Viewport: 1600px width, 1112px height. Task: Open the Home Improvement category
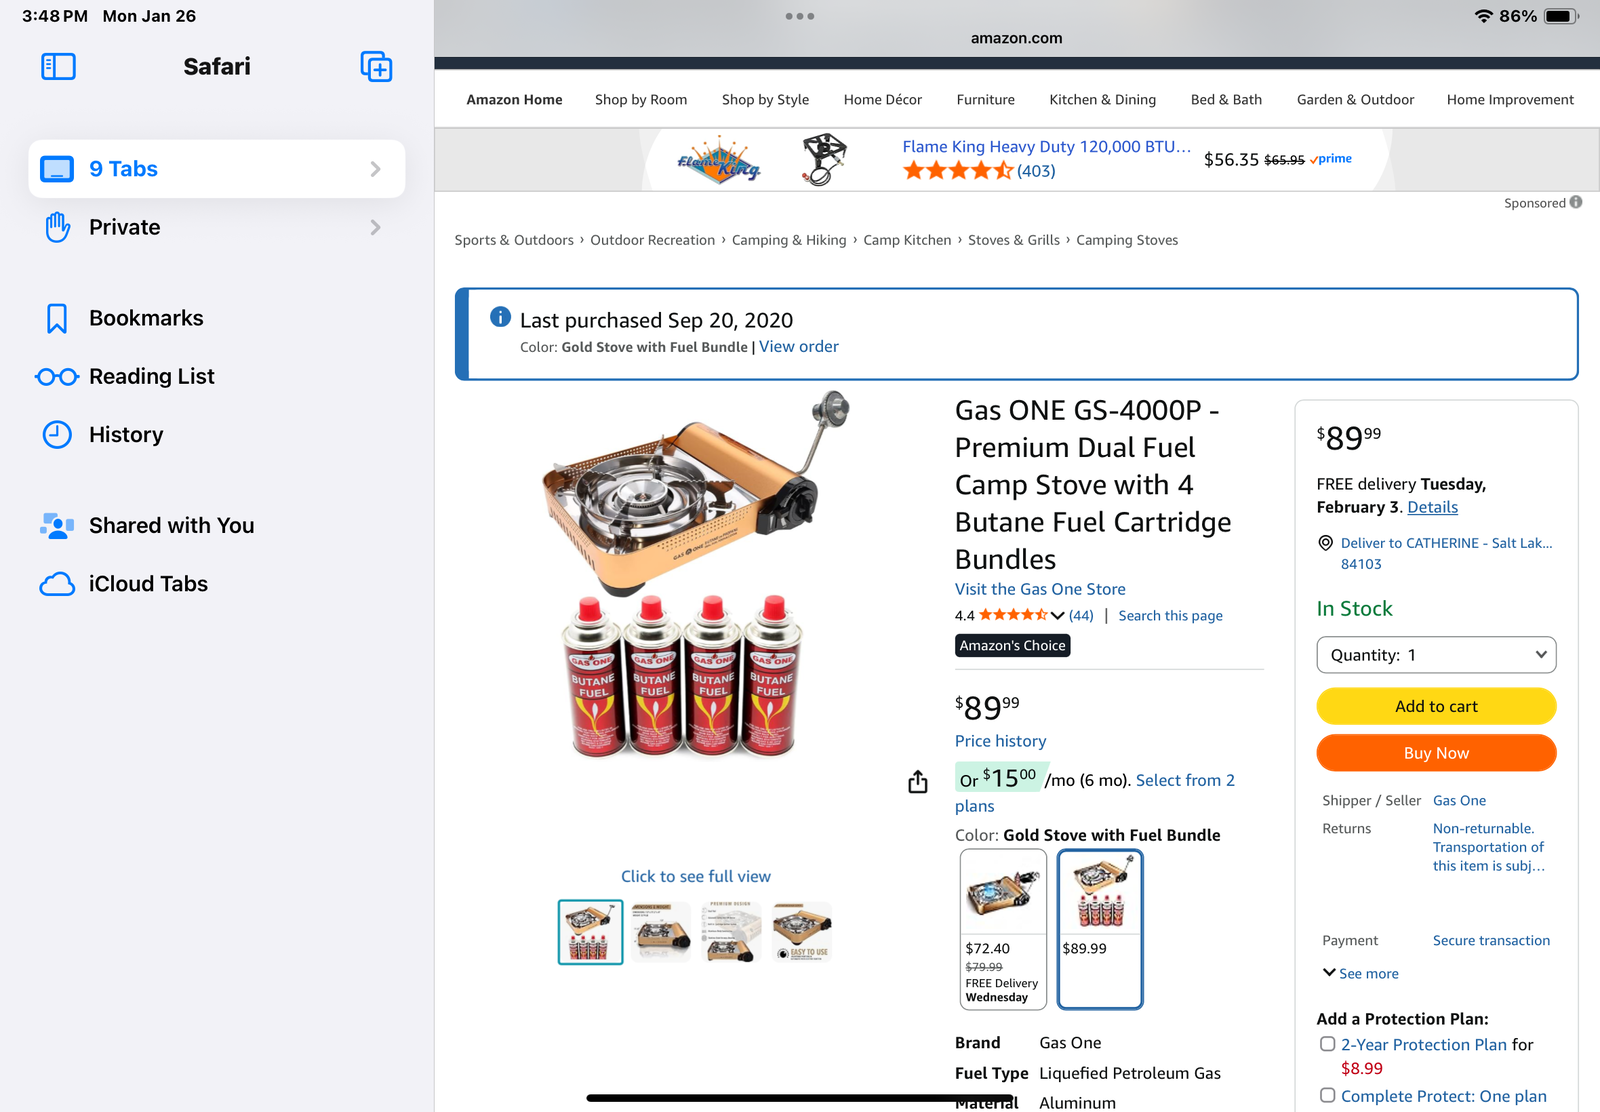click(1510, 99)
